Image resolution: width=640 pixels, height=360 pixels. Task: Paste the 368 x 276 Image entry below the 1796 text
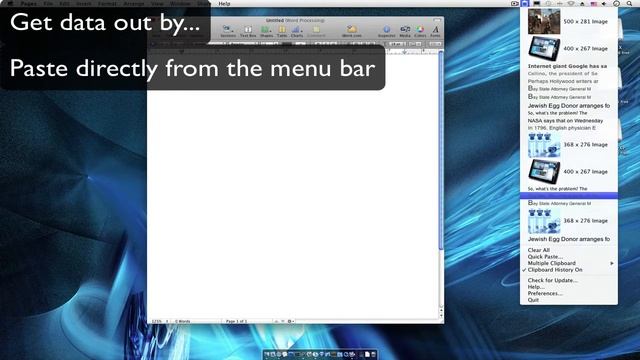(x=569, y=145)
